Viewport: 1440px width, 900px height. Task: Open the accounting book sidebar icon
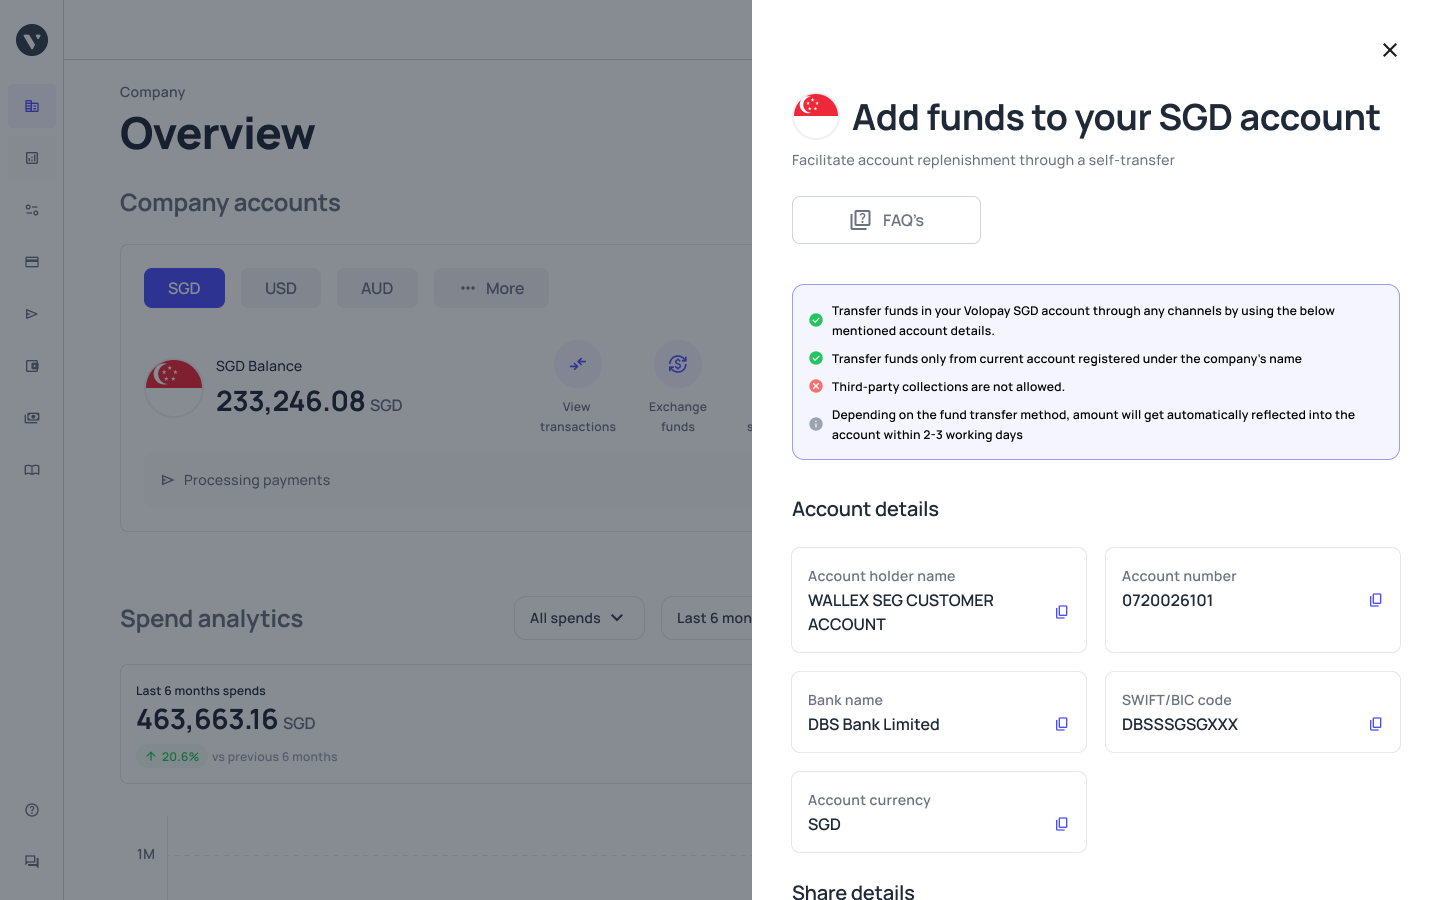pyautogui.click(x=32, y=470)
